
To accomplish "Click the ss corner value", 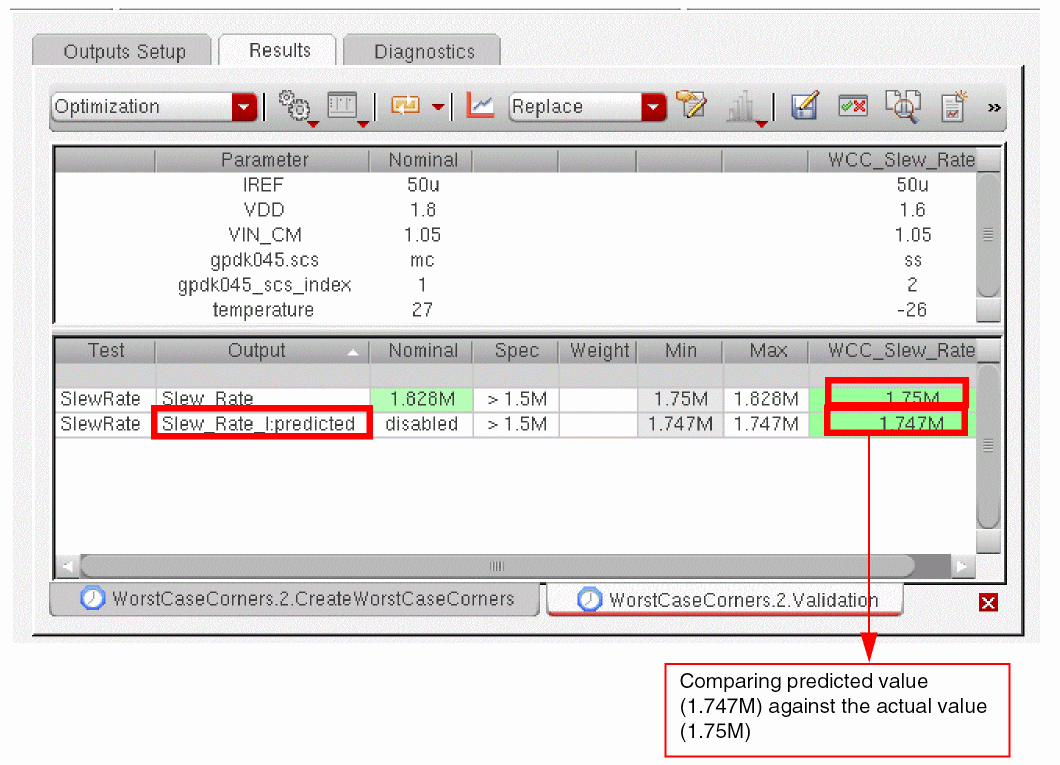I will point(913,260).
